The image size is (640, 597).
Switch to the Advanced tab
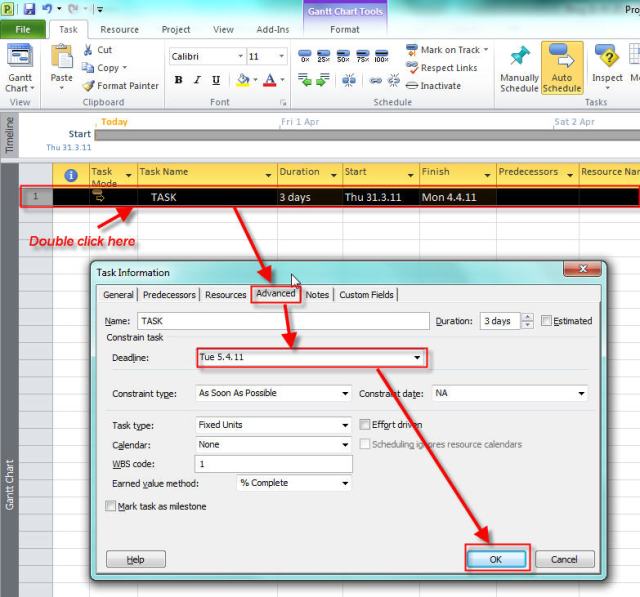tap(275, 294)
